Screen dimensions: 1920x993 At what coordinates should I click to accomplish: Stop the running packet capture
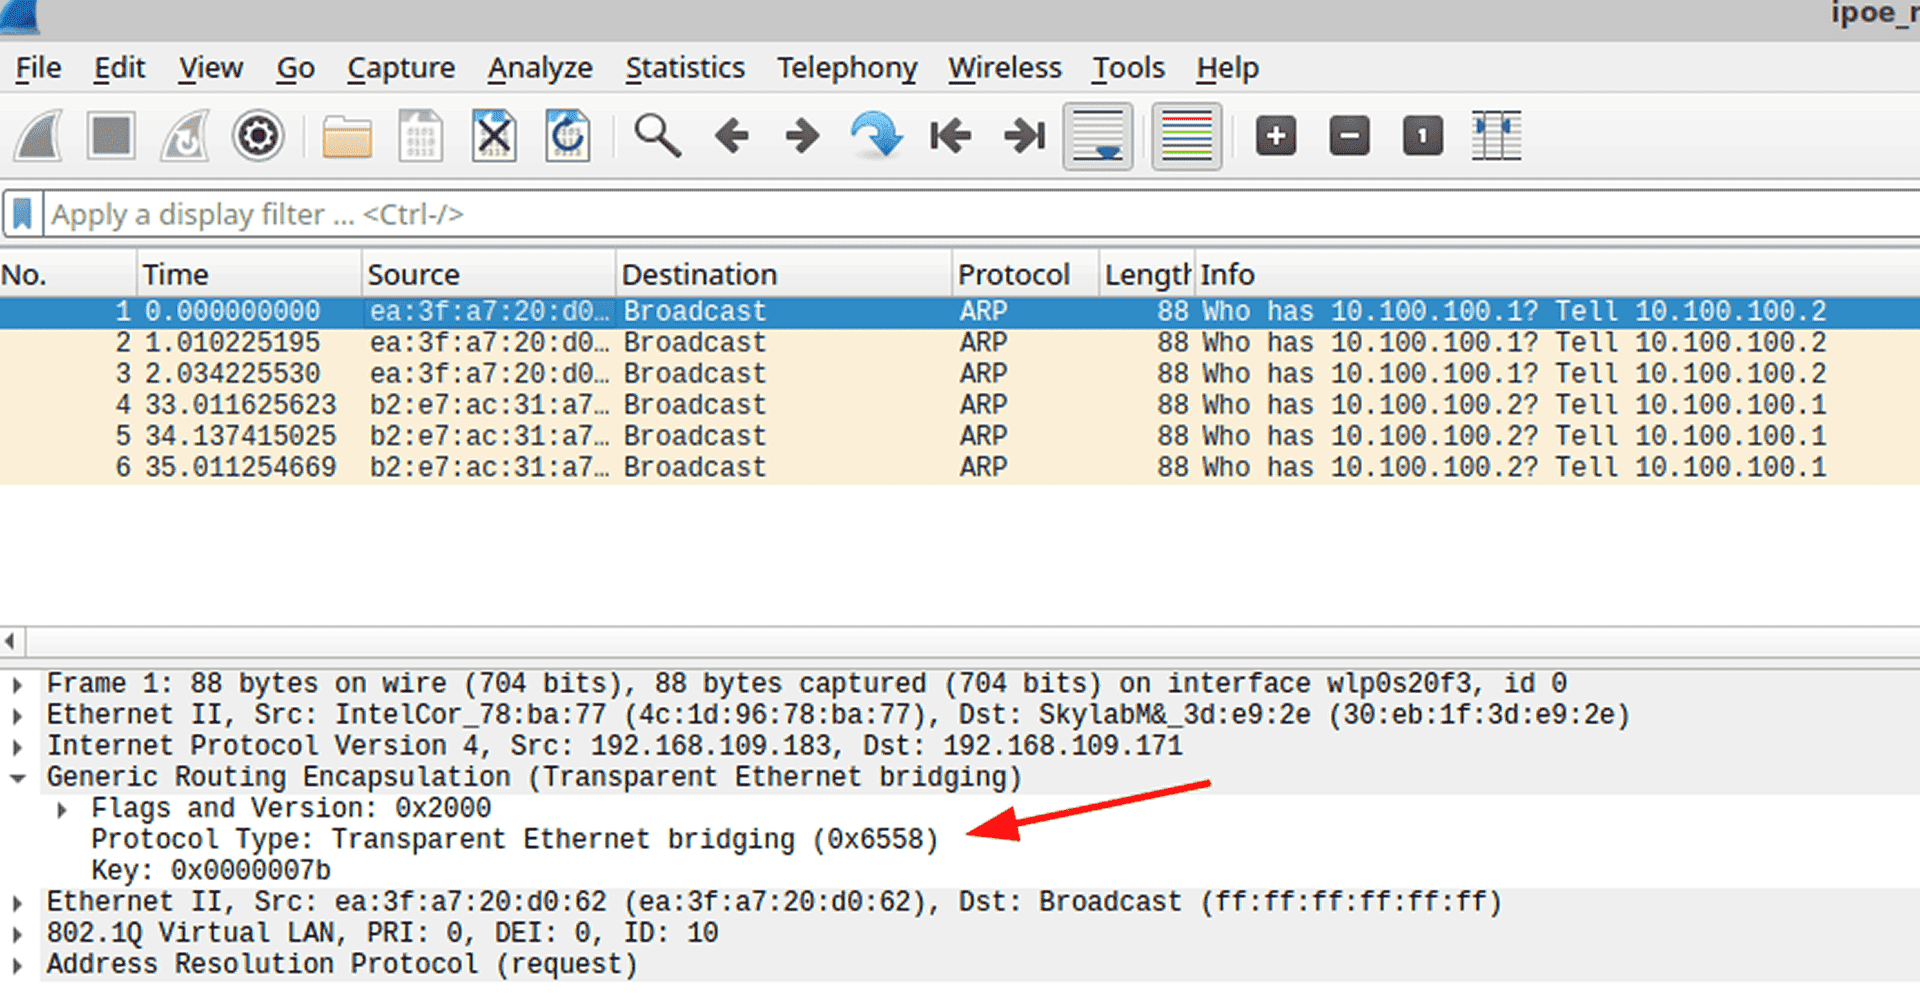(x=111, y=136)
